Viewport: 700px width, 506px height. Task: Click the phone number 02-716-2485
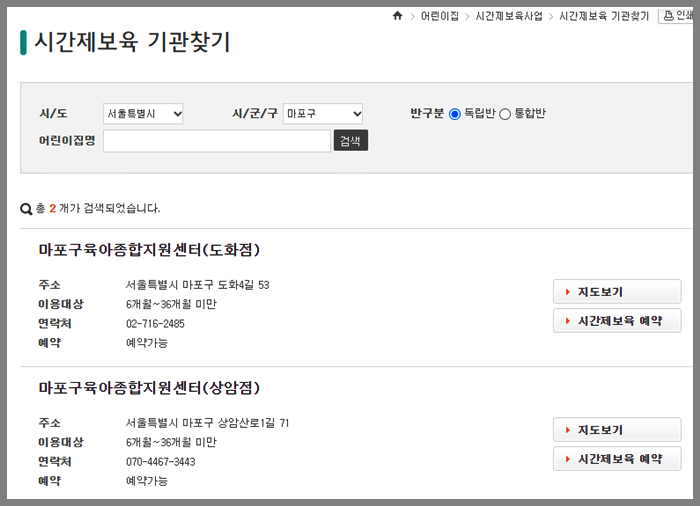tap(155, 324)
